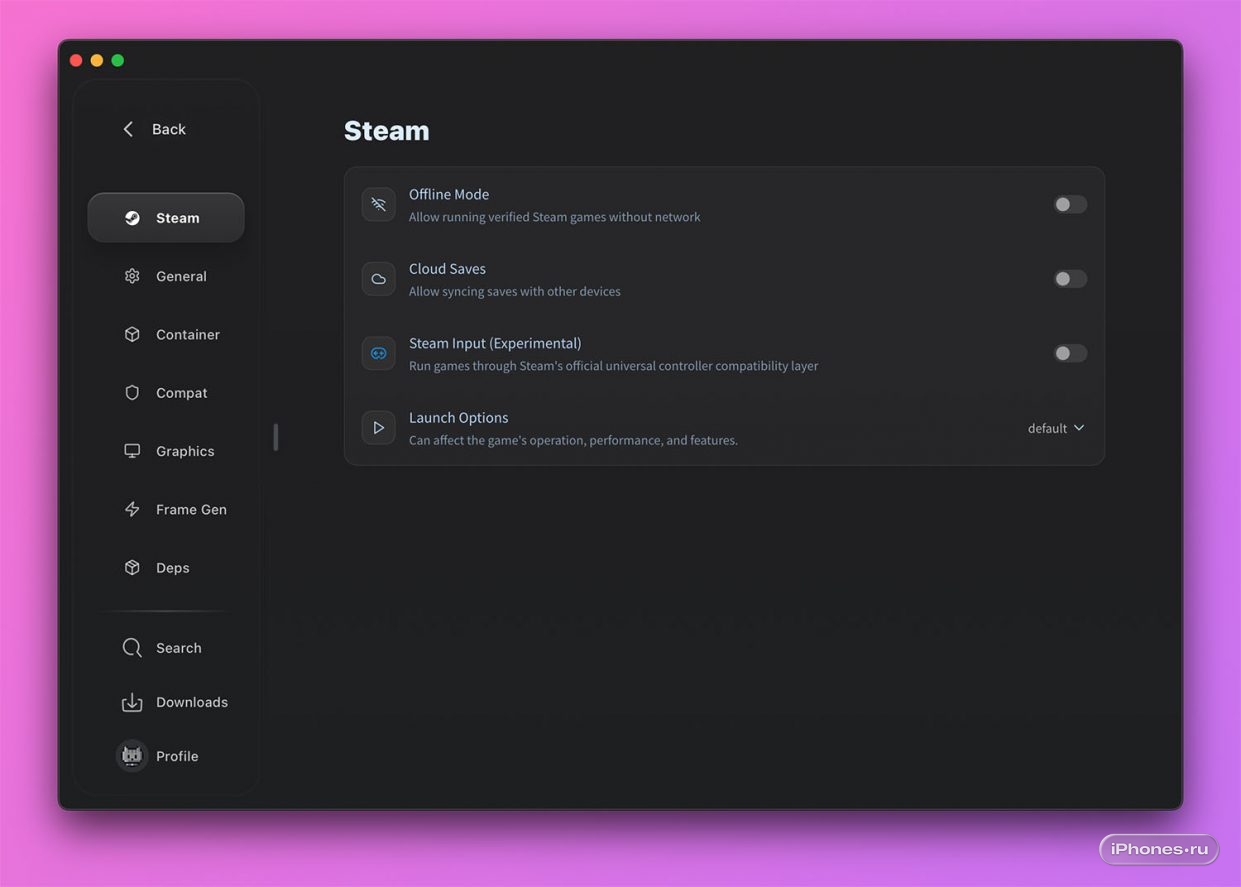The height and width of the screenshot is (887, 1241).
Task: Click the Steam Input controller compatibility description
Action: (x=613, y=366)
